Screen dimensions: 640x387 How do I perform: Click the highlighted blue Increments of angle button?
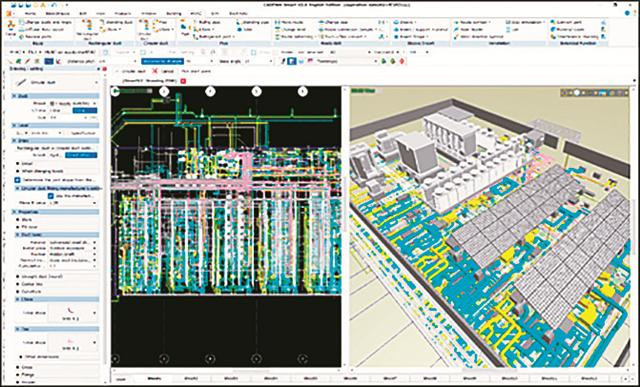pos(162,61)
